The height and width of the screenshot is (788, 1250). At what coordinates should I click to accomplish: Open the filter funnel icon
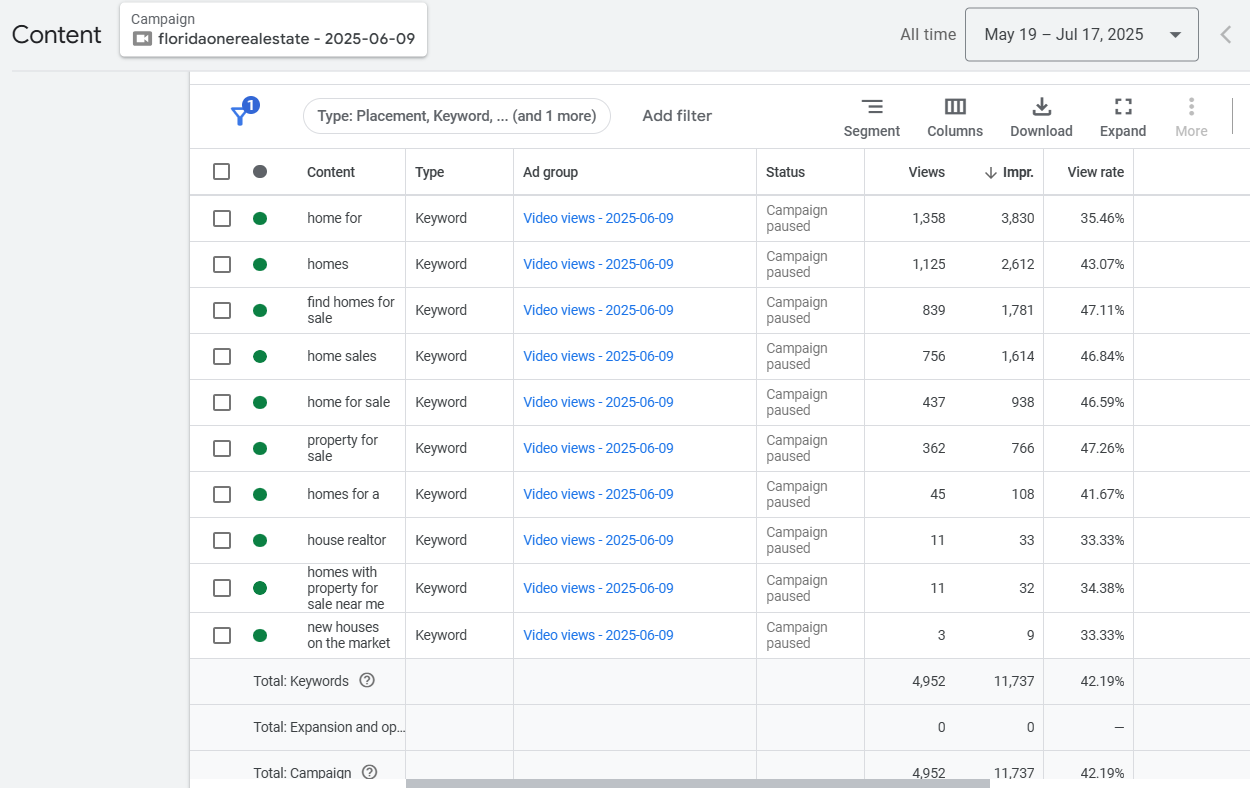click(x=240, y=116)
